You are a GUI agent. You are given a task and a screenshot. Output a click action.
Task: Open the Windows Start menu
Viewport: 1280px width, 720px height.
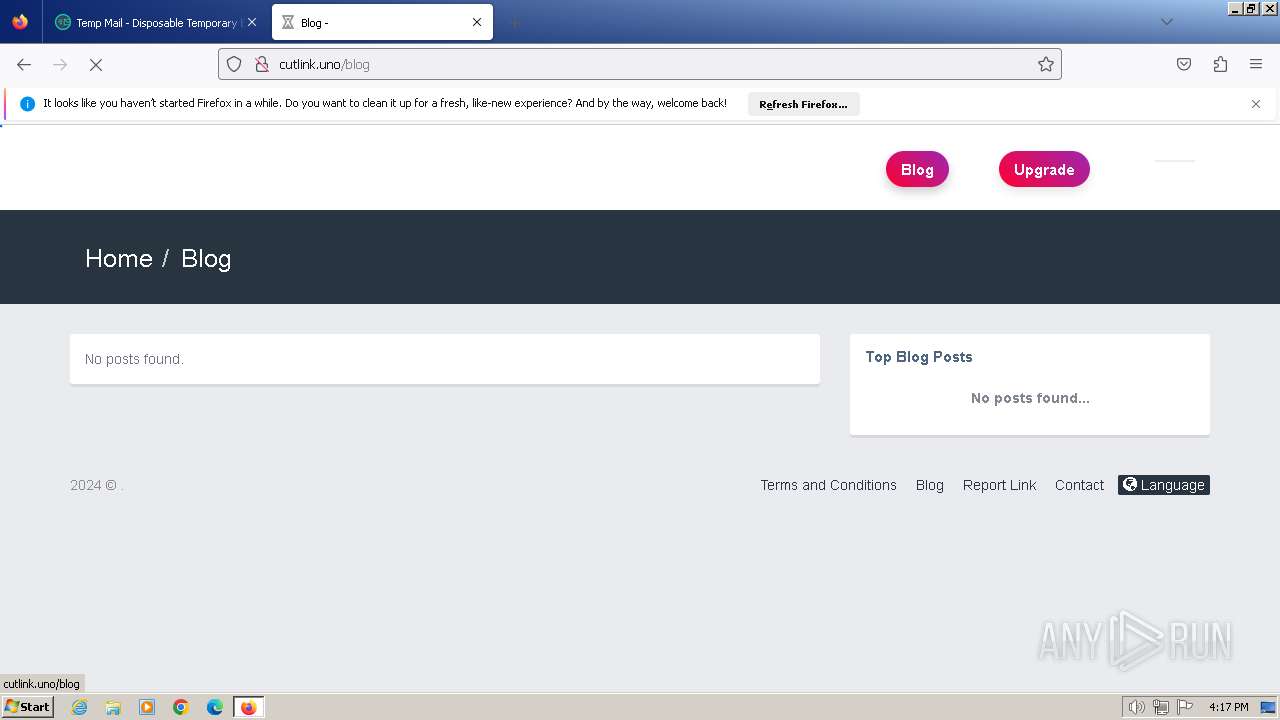coord(27,707)
